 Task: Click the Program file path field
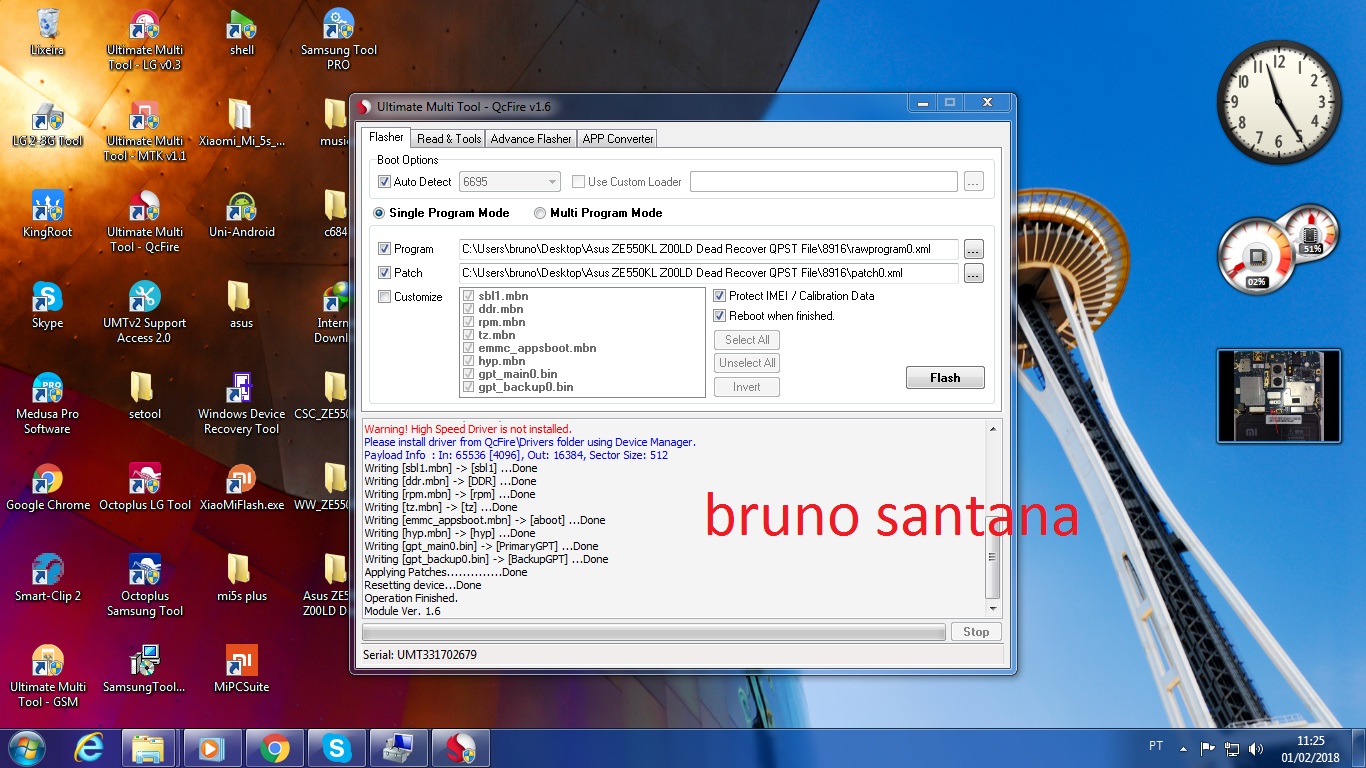point(708,249)
